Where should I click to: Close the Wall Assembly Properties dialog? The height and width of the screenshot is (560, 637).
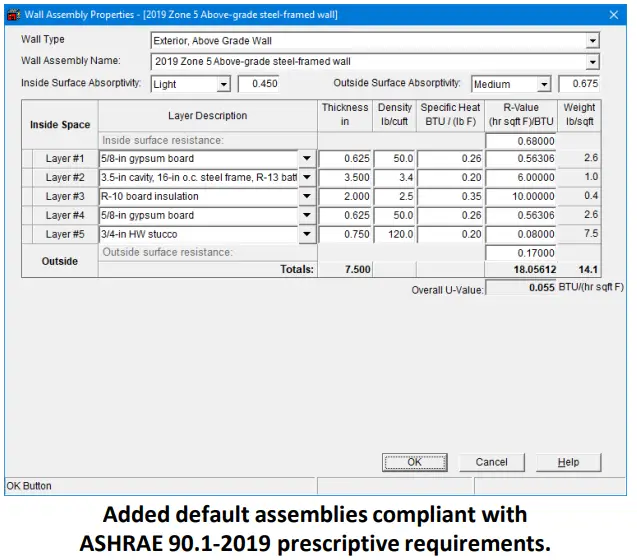click(613, 15)
